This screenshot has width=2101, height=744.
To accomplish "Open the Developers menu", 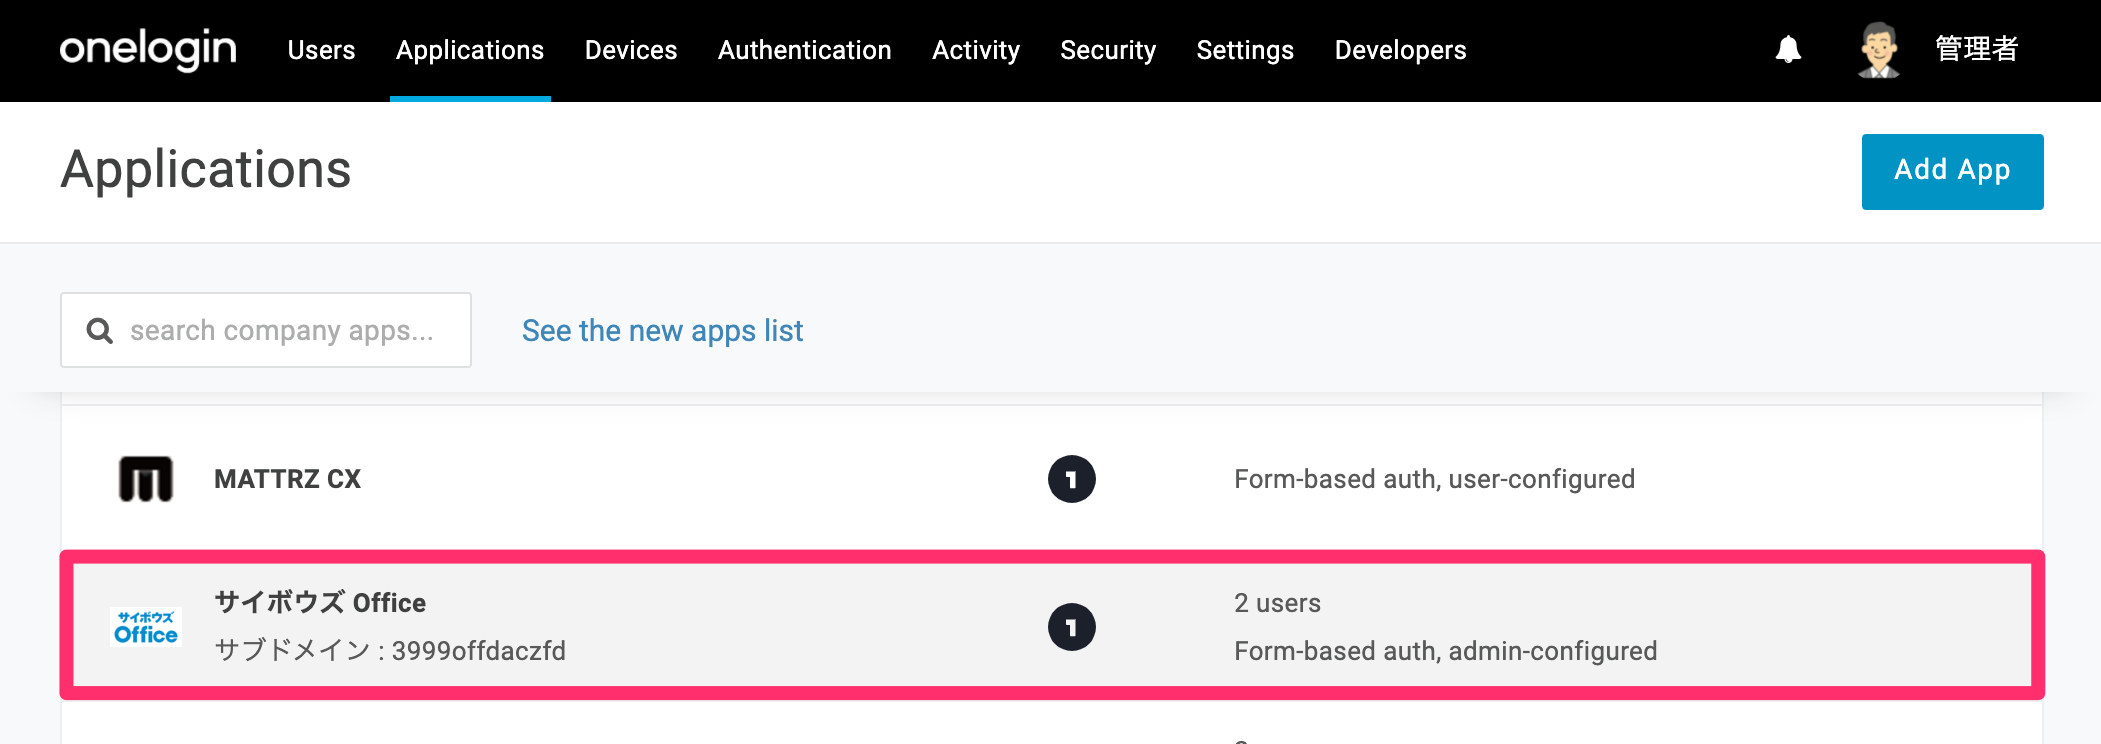I will (x=1400, y=50).
